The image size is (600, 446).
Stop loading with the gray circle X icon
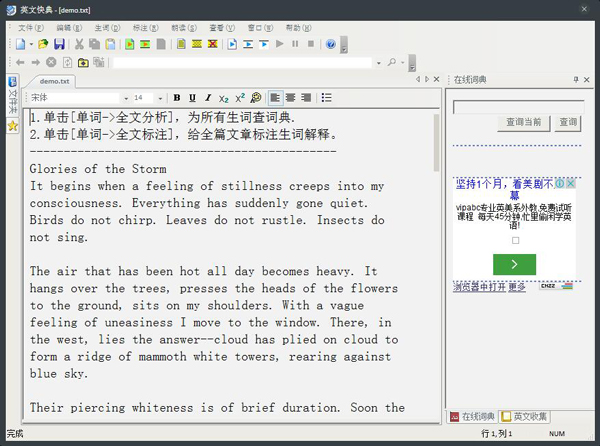pyautogui.click(x=51, y=62)
